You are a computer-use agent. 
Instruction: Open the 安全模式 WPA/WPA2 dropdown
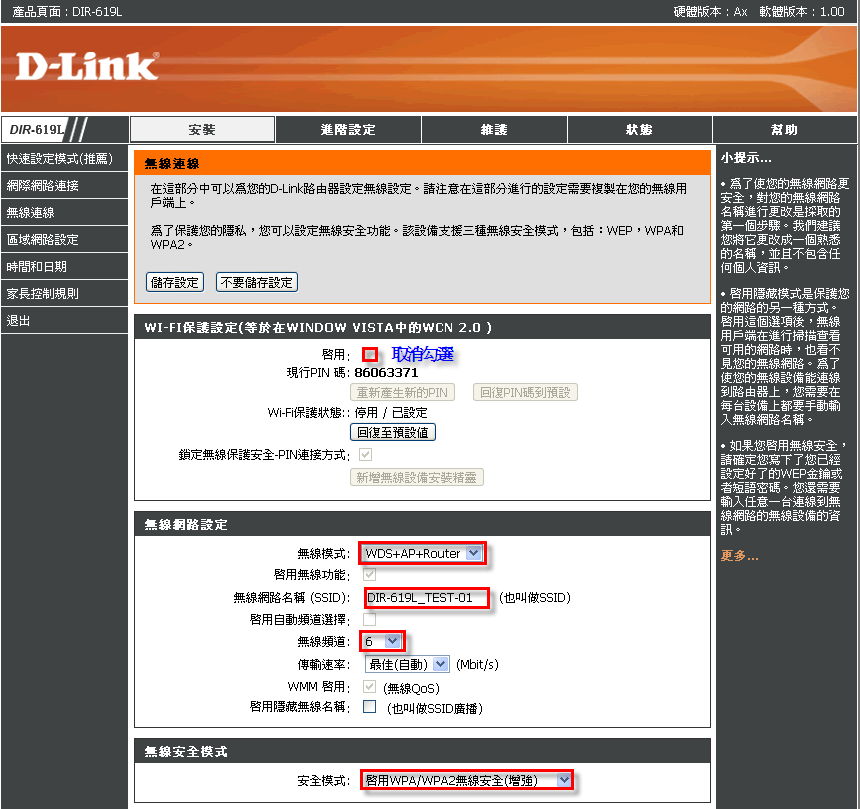pos(467,780)
